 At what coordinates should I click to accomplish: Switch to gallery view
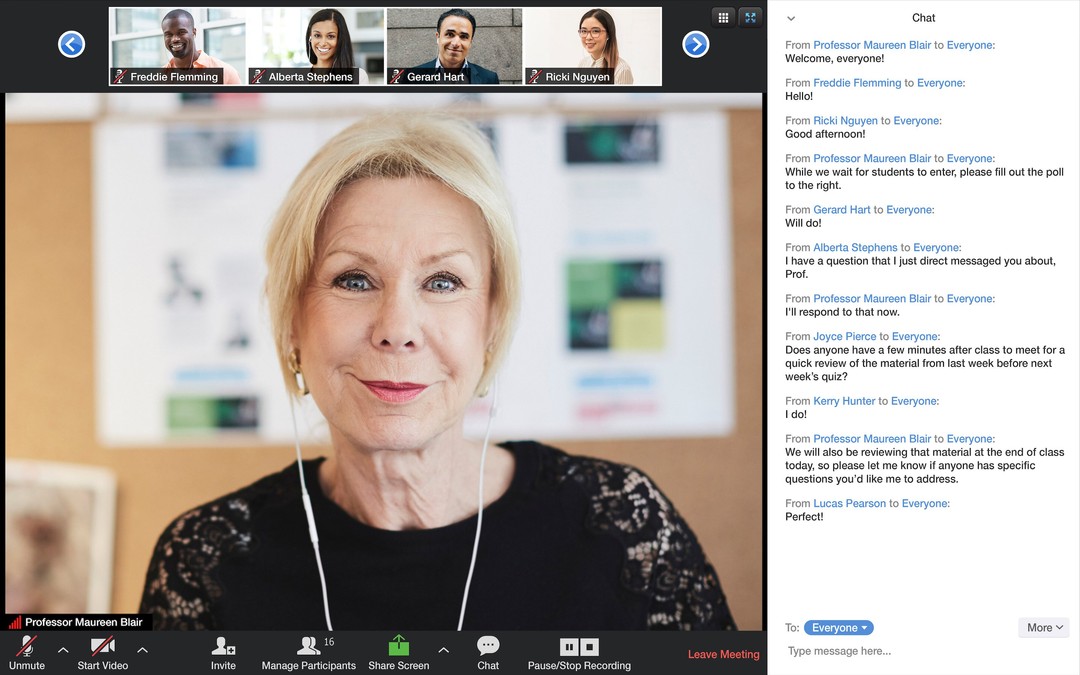(x=723, y=17)
